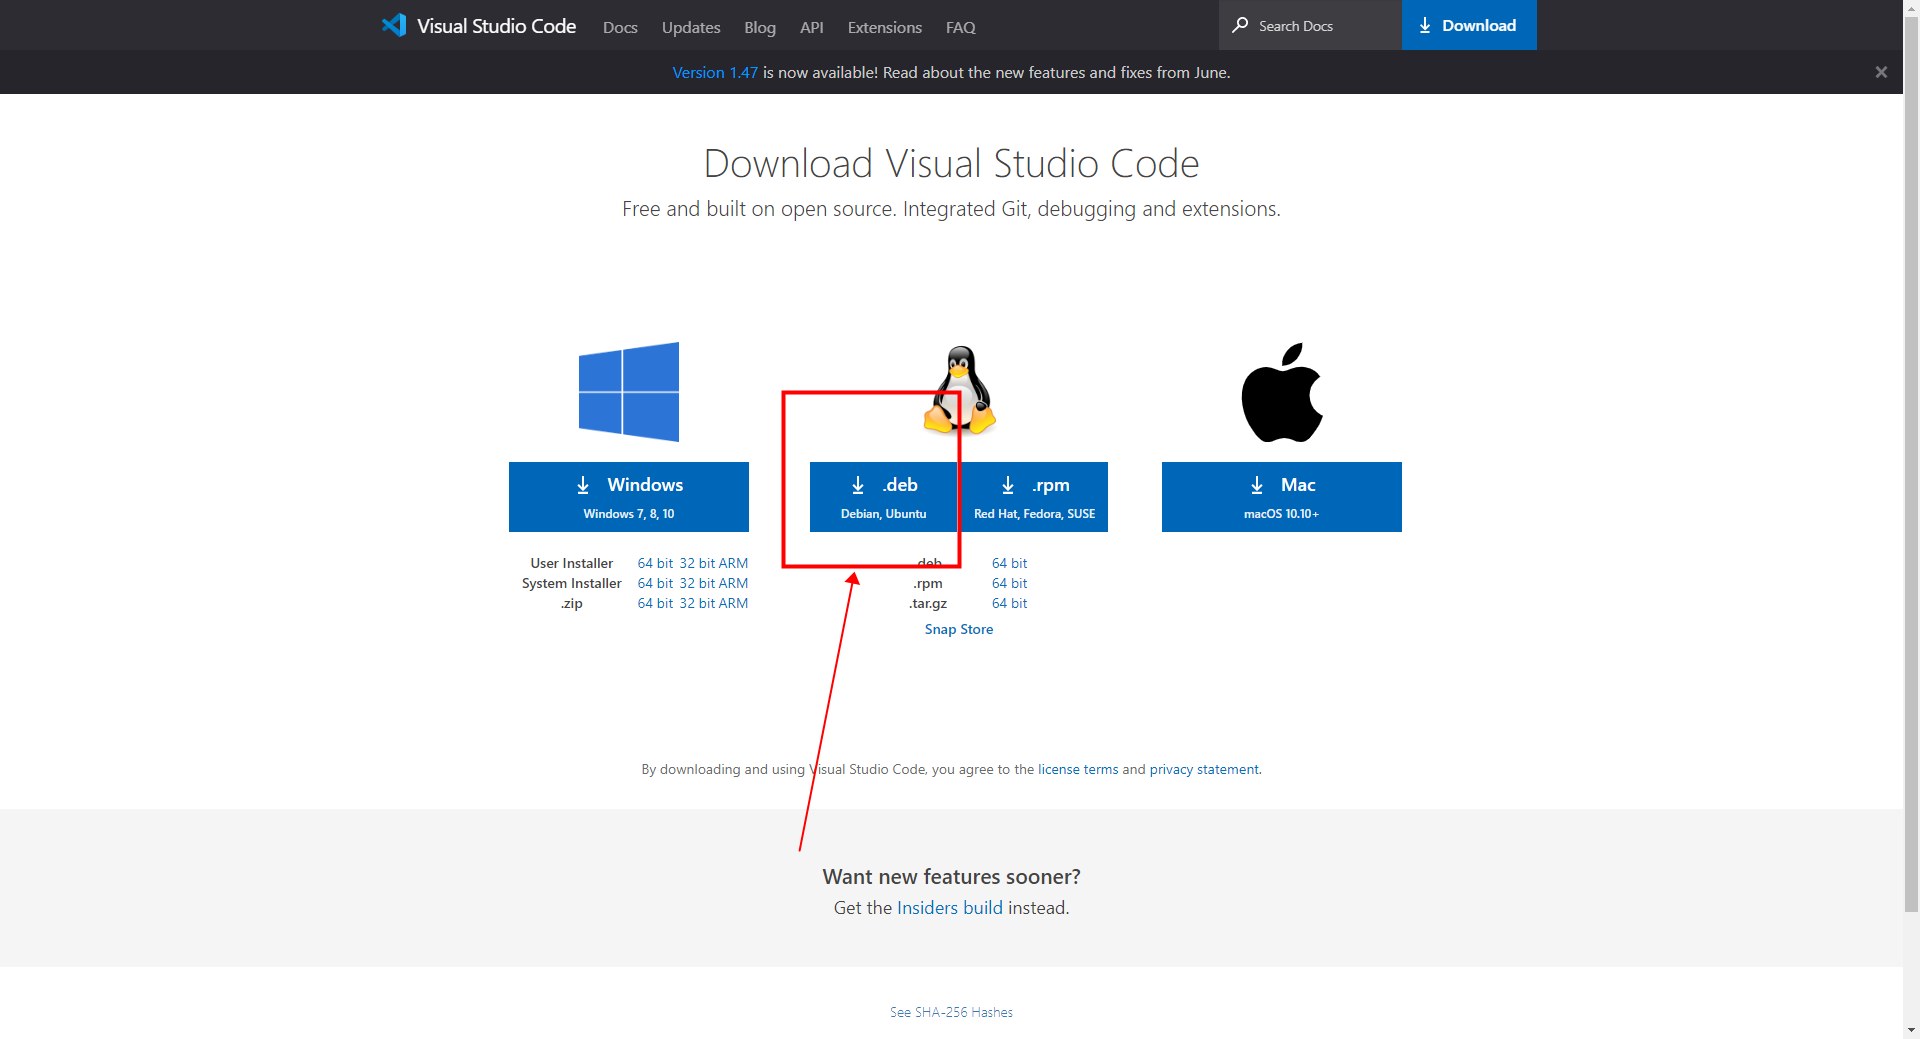
Task: Select User Installer 32 bit link
Action: [697, 563]
